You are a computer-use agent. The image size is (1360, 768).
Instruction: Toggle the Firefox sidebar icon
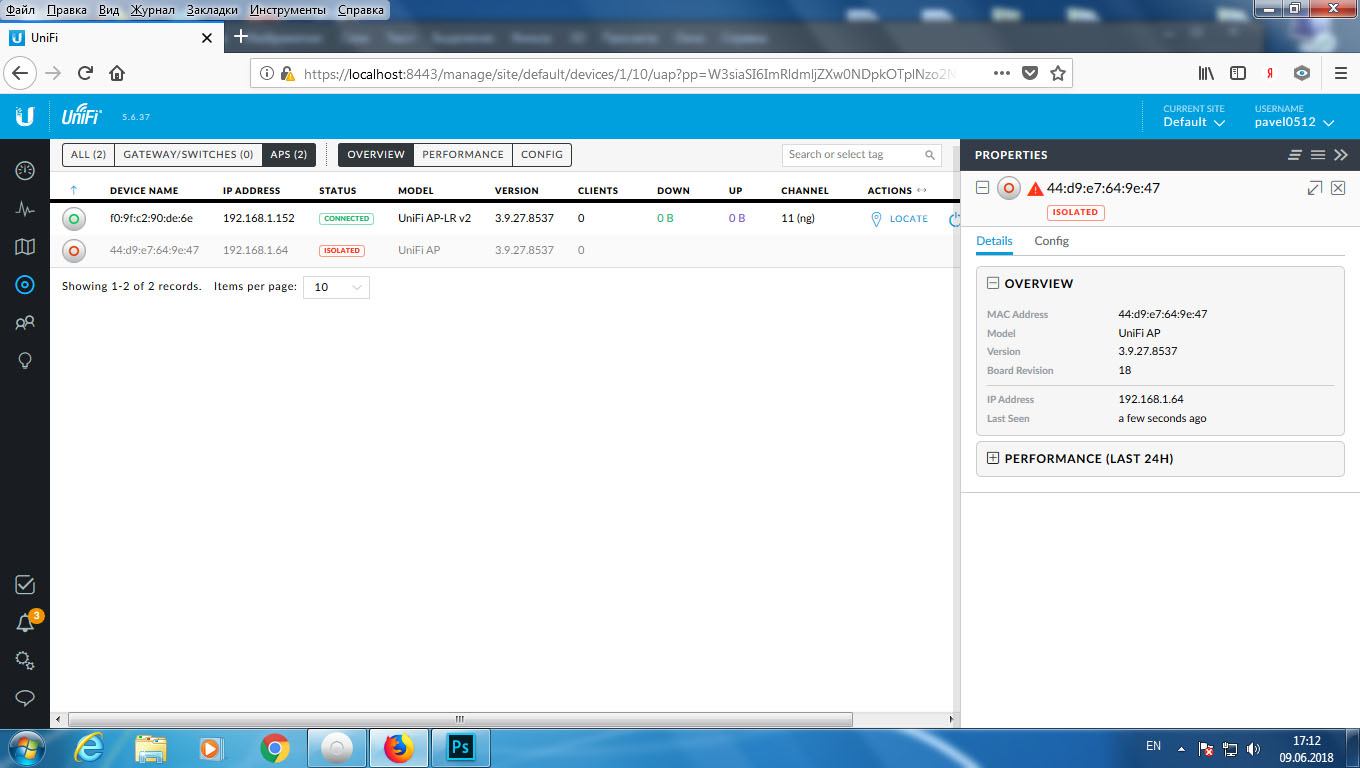[x=1238, y=73]
